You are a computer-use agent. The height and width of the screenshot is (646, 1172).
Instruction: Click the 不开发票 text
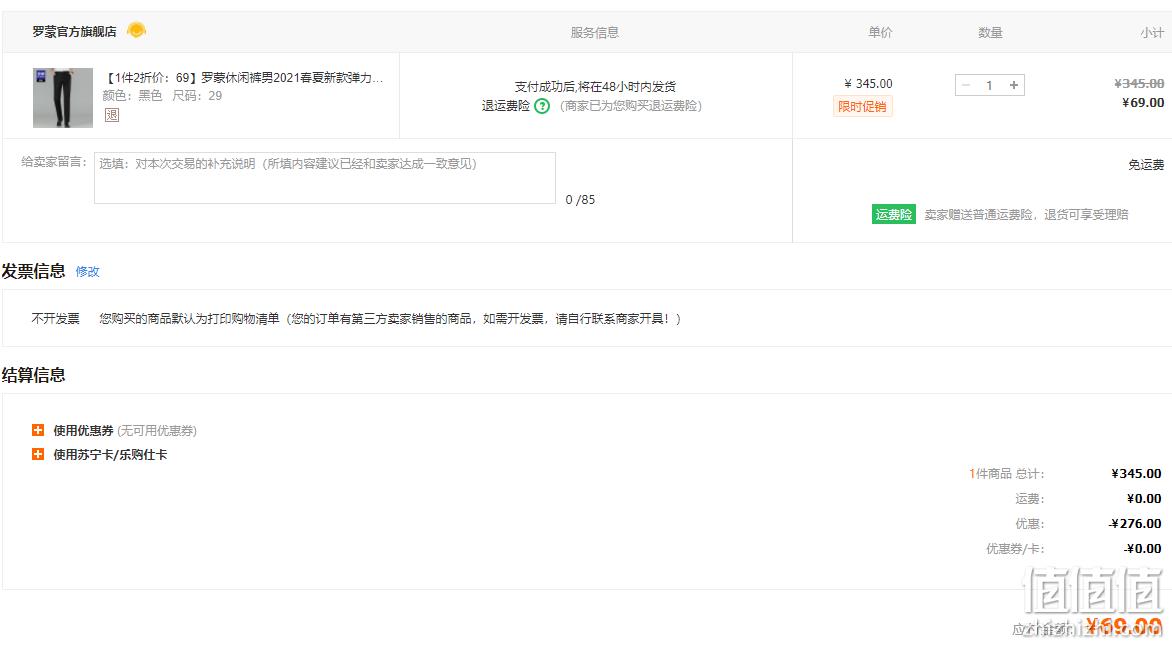point(55,319)
